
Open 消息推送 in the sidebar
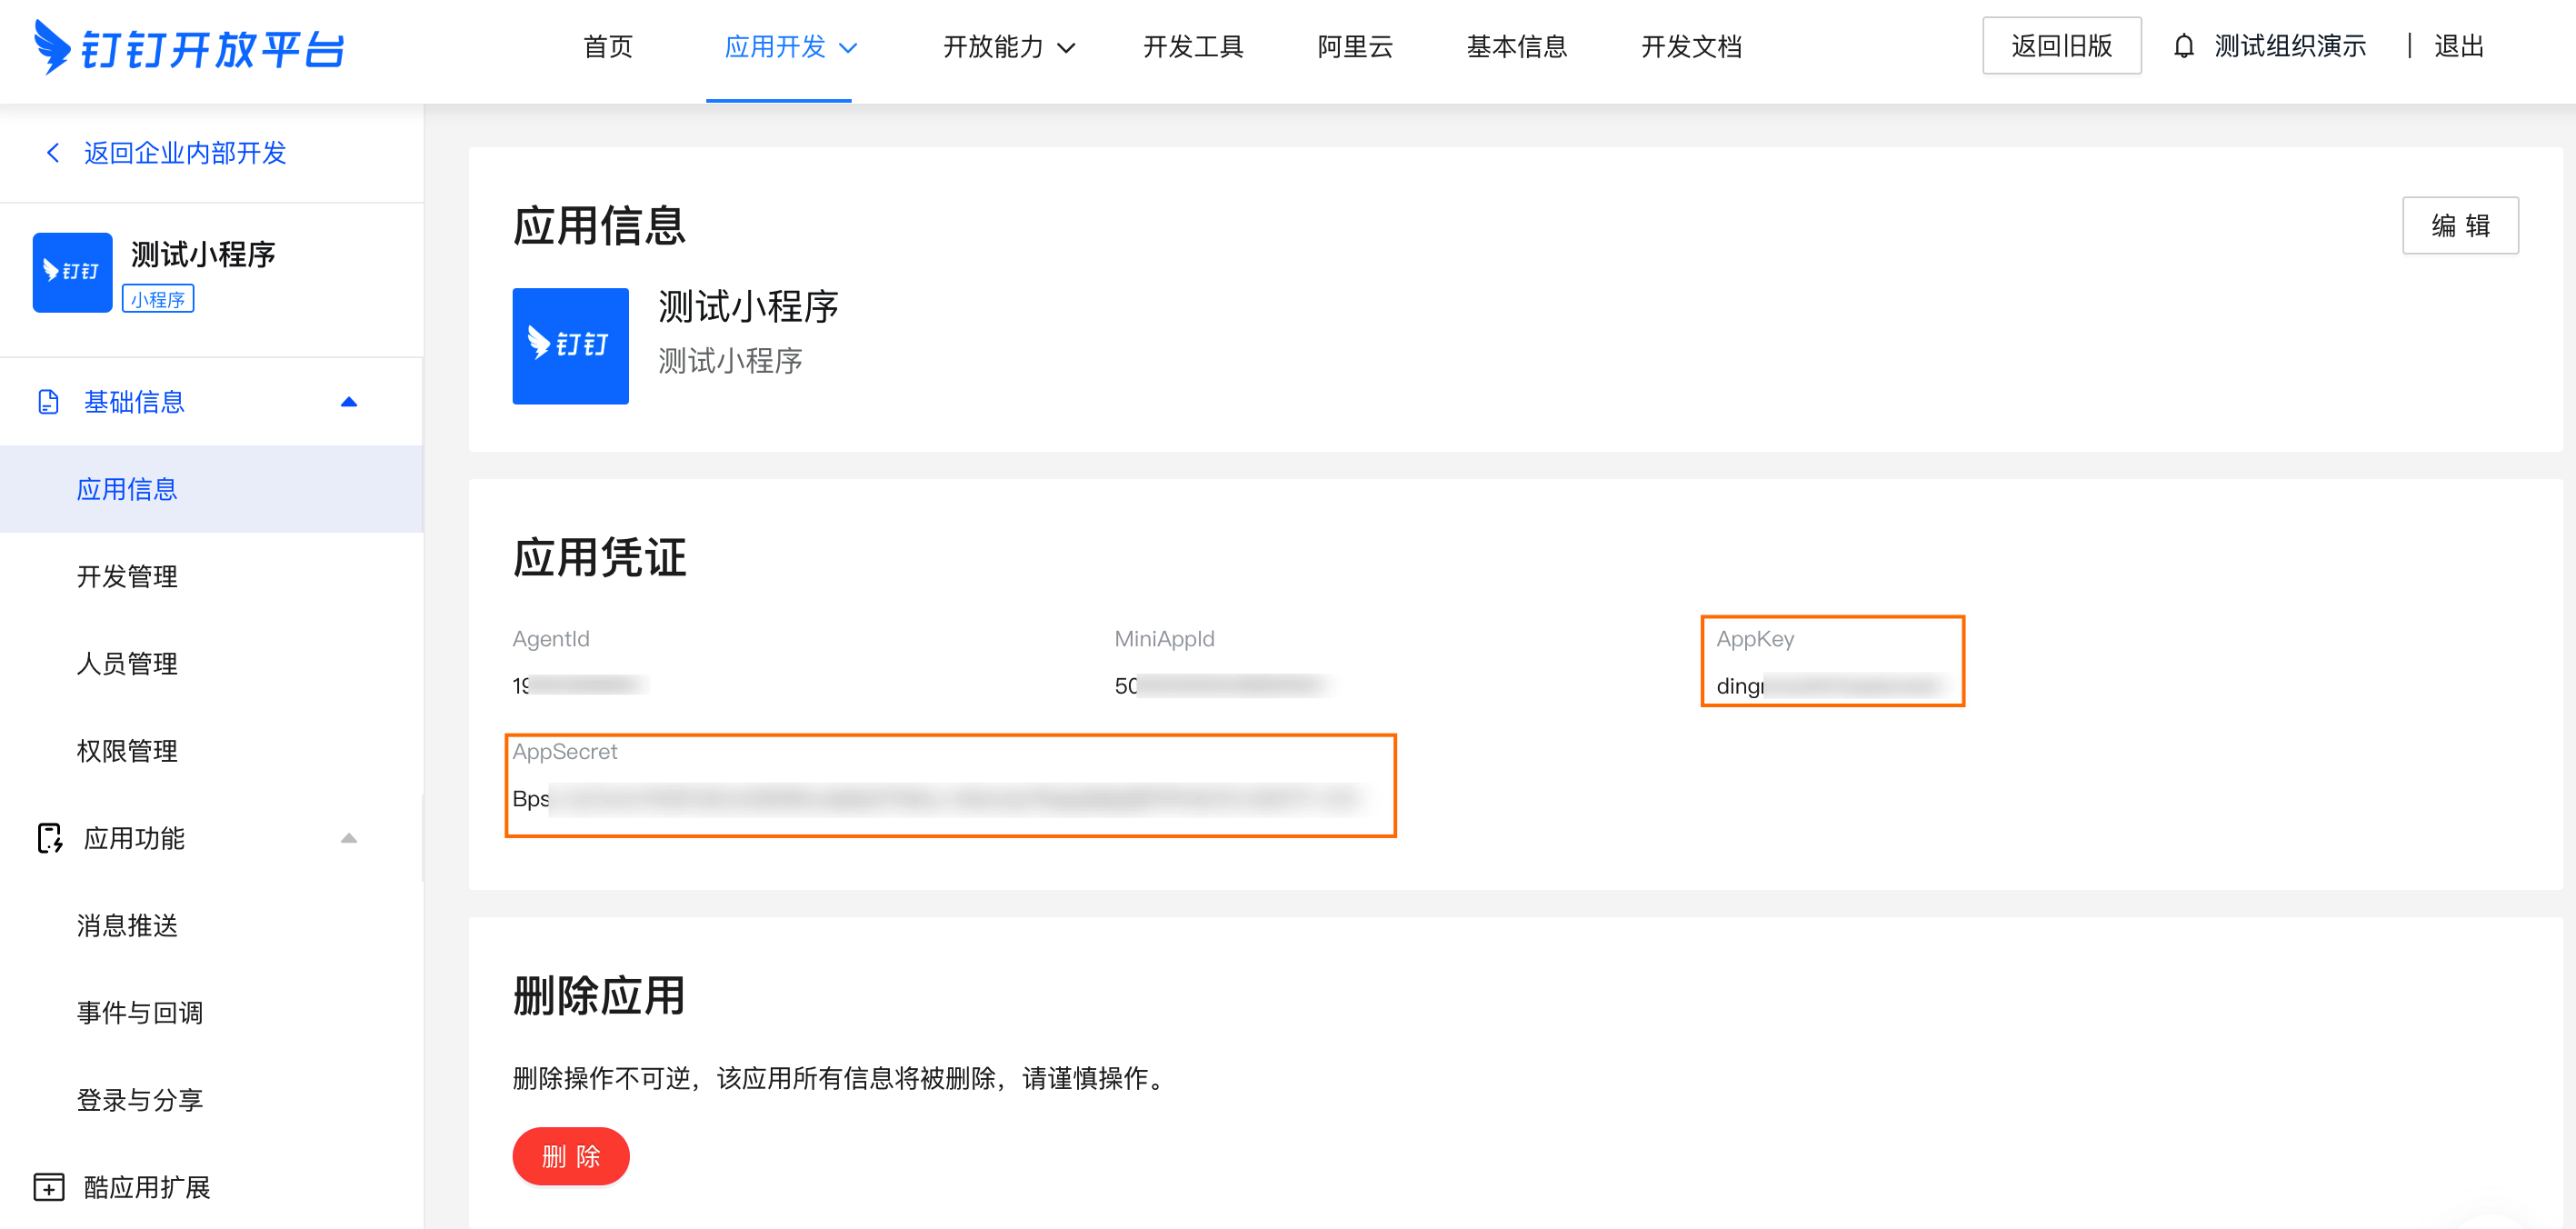(127, 925)
